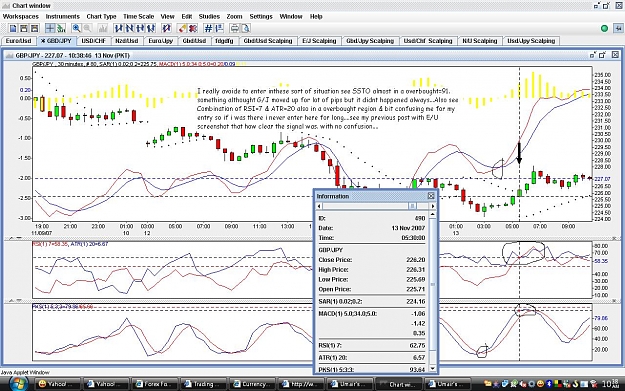Click the Close Price value 226.20

tap(416, 259)
